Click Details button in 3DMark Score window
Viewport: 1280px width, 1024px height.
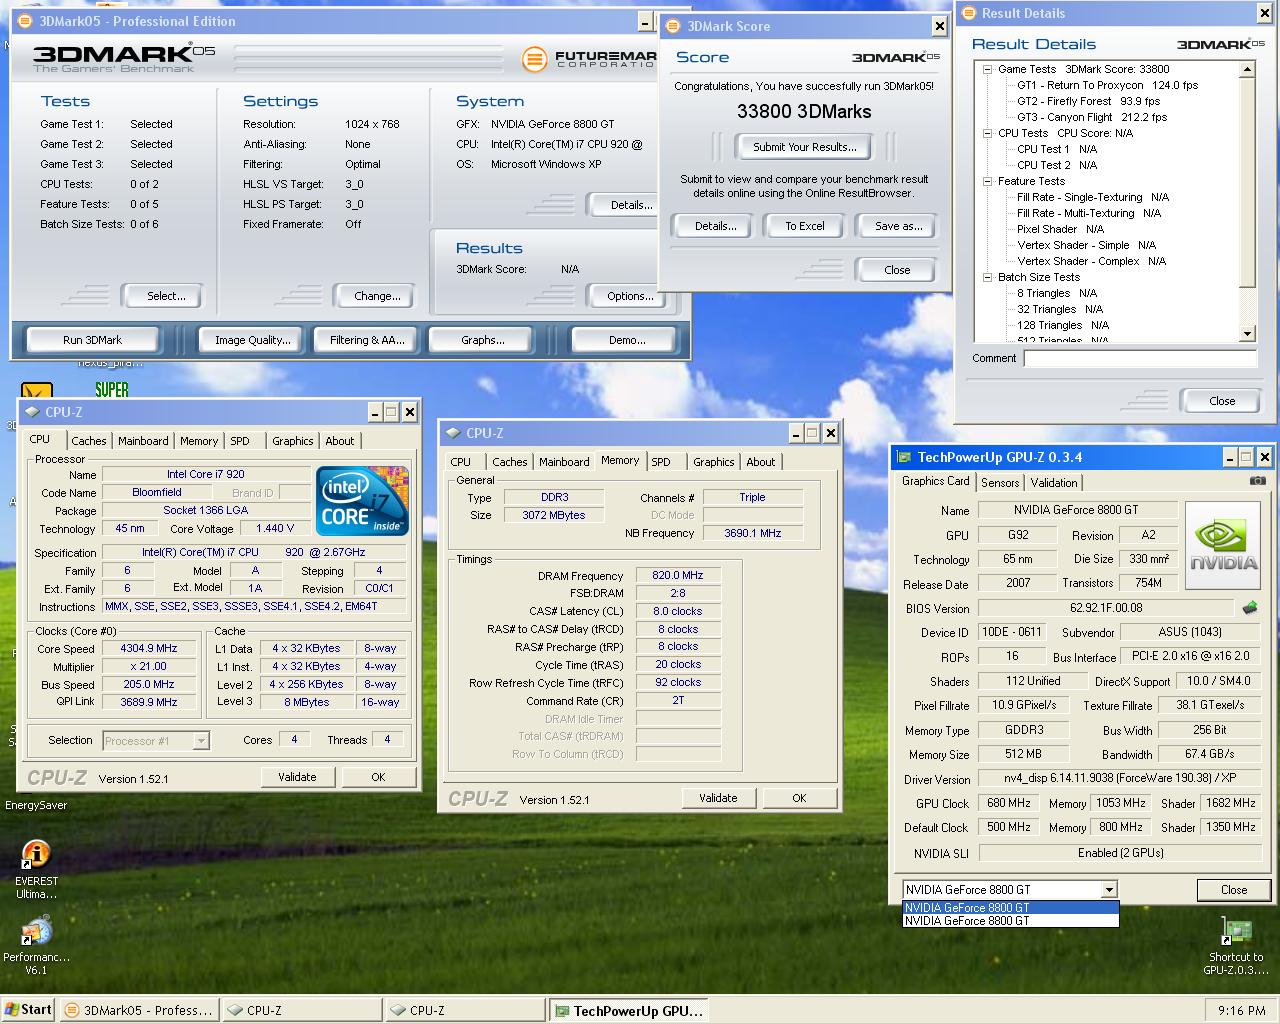716,226
